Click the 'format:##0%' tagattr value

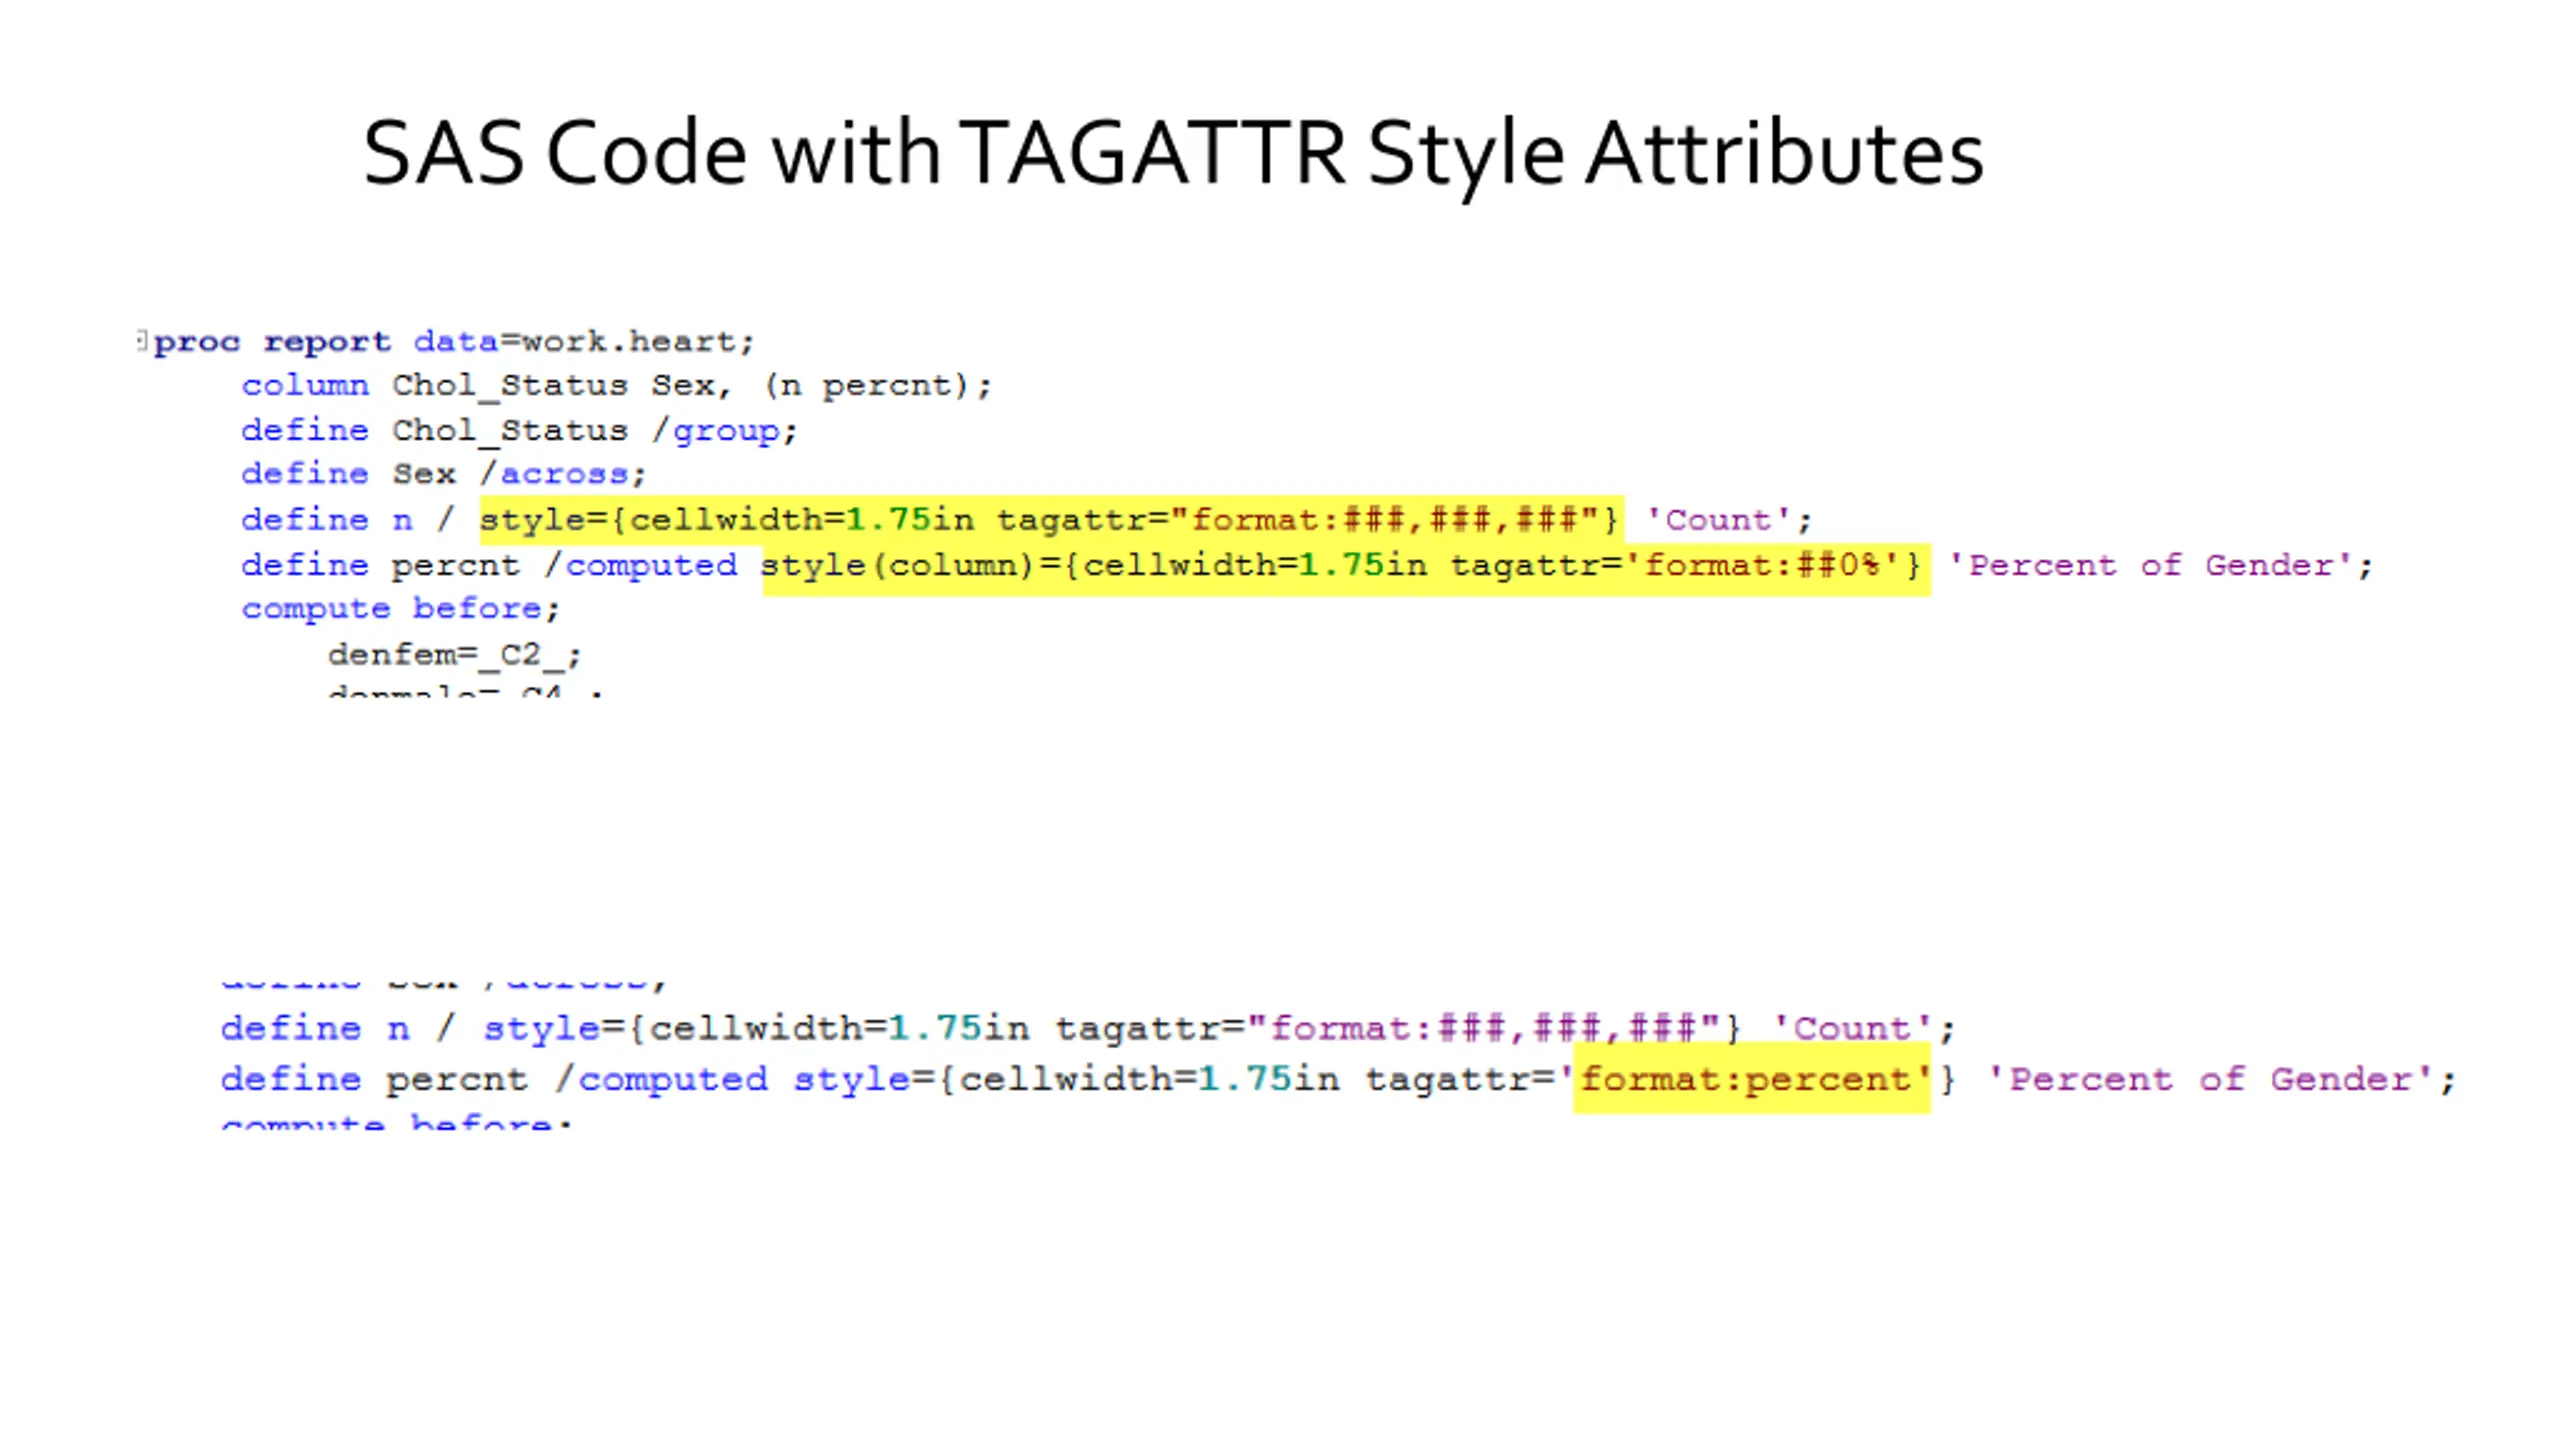coord(1762,566)
